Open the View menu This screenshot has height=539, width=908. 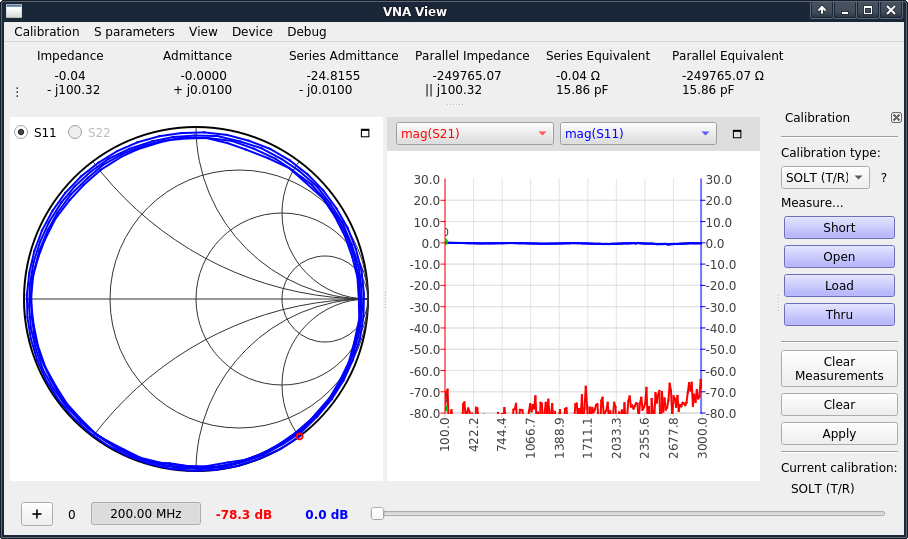203,31
